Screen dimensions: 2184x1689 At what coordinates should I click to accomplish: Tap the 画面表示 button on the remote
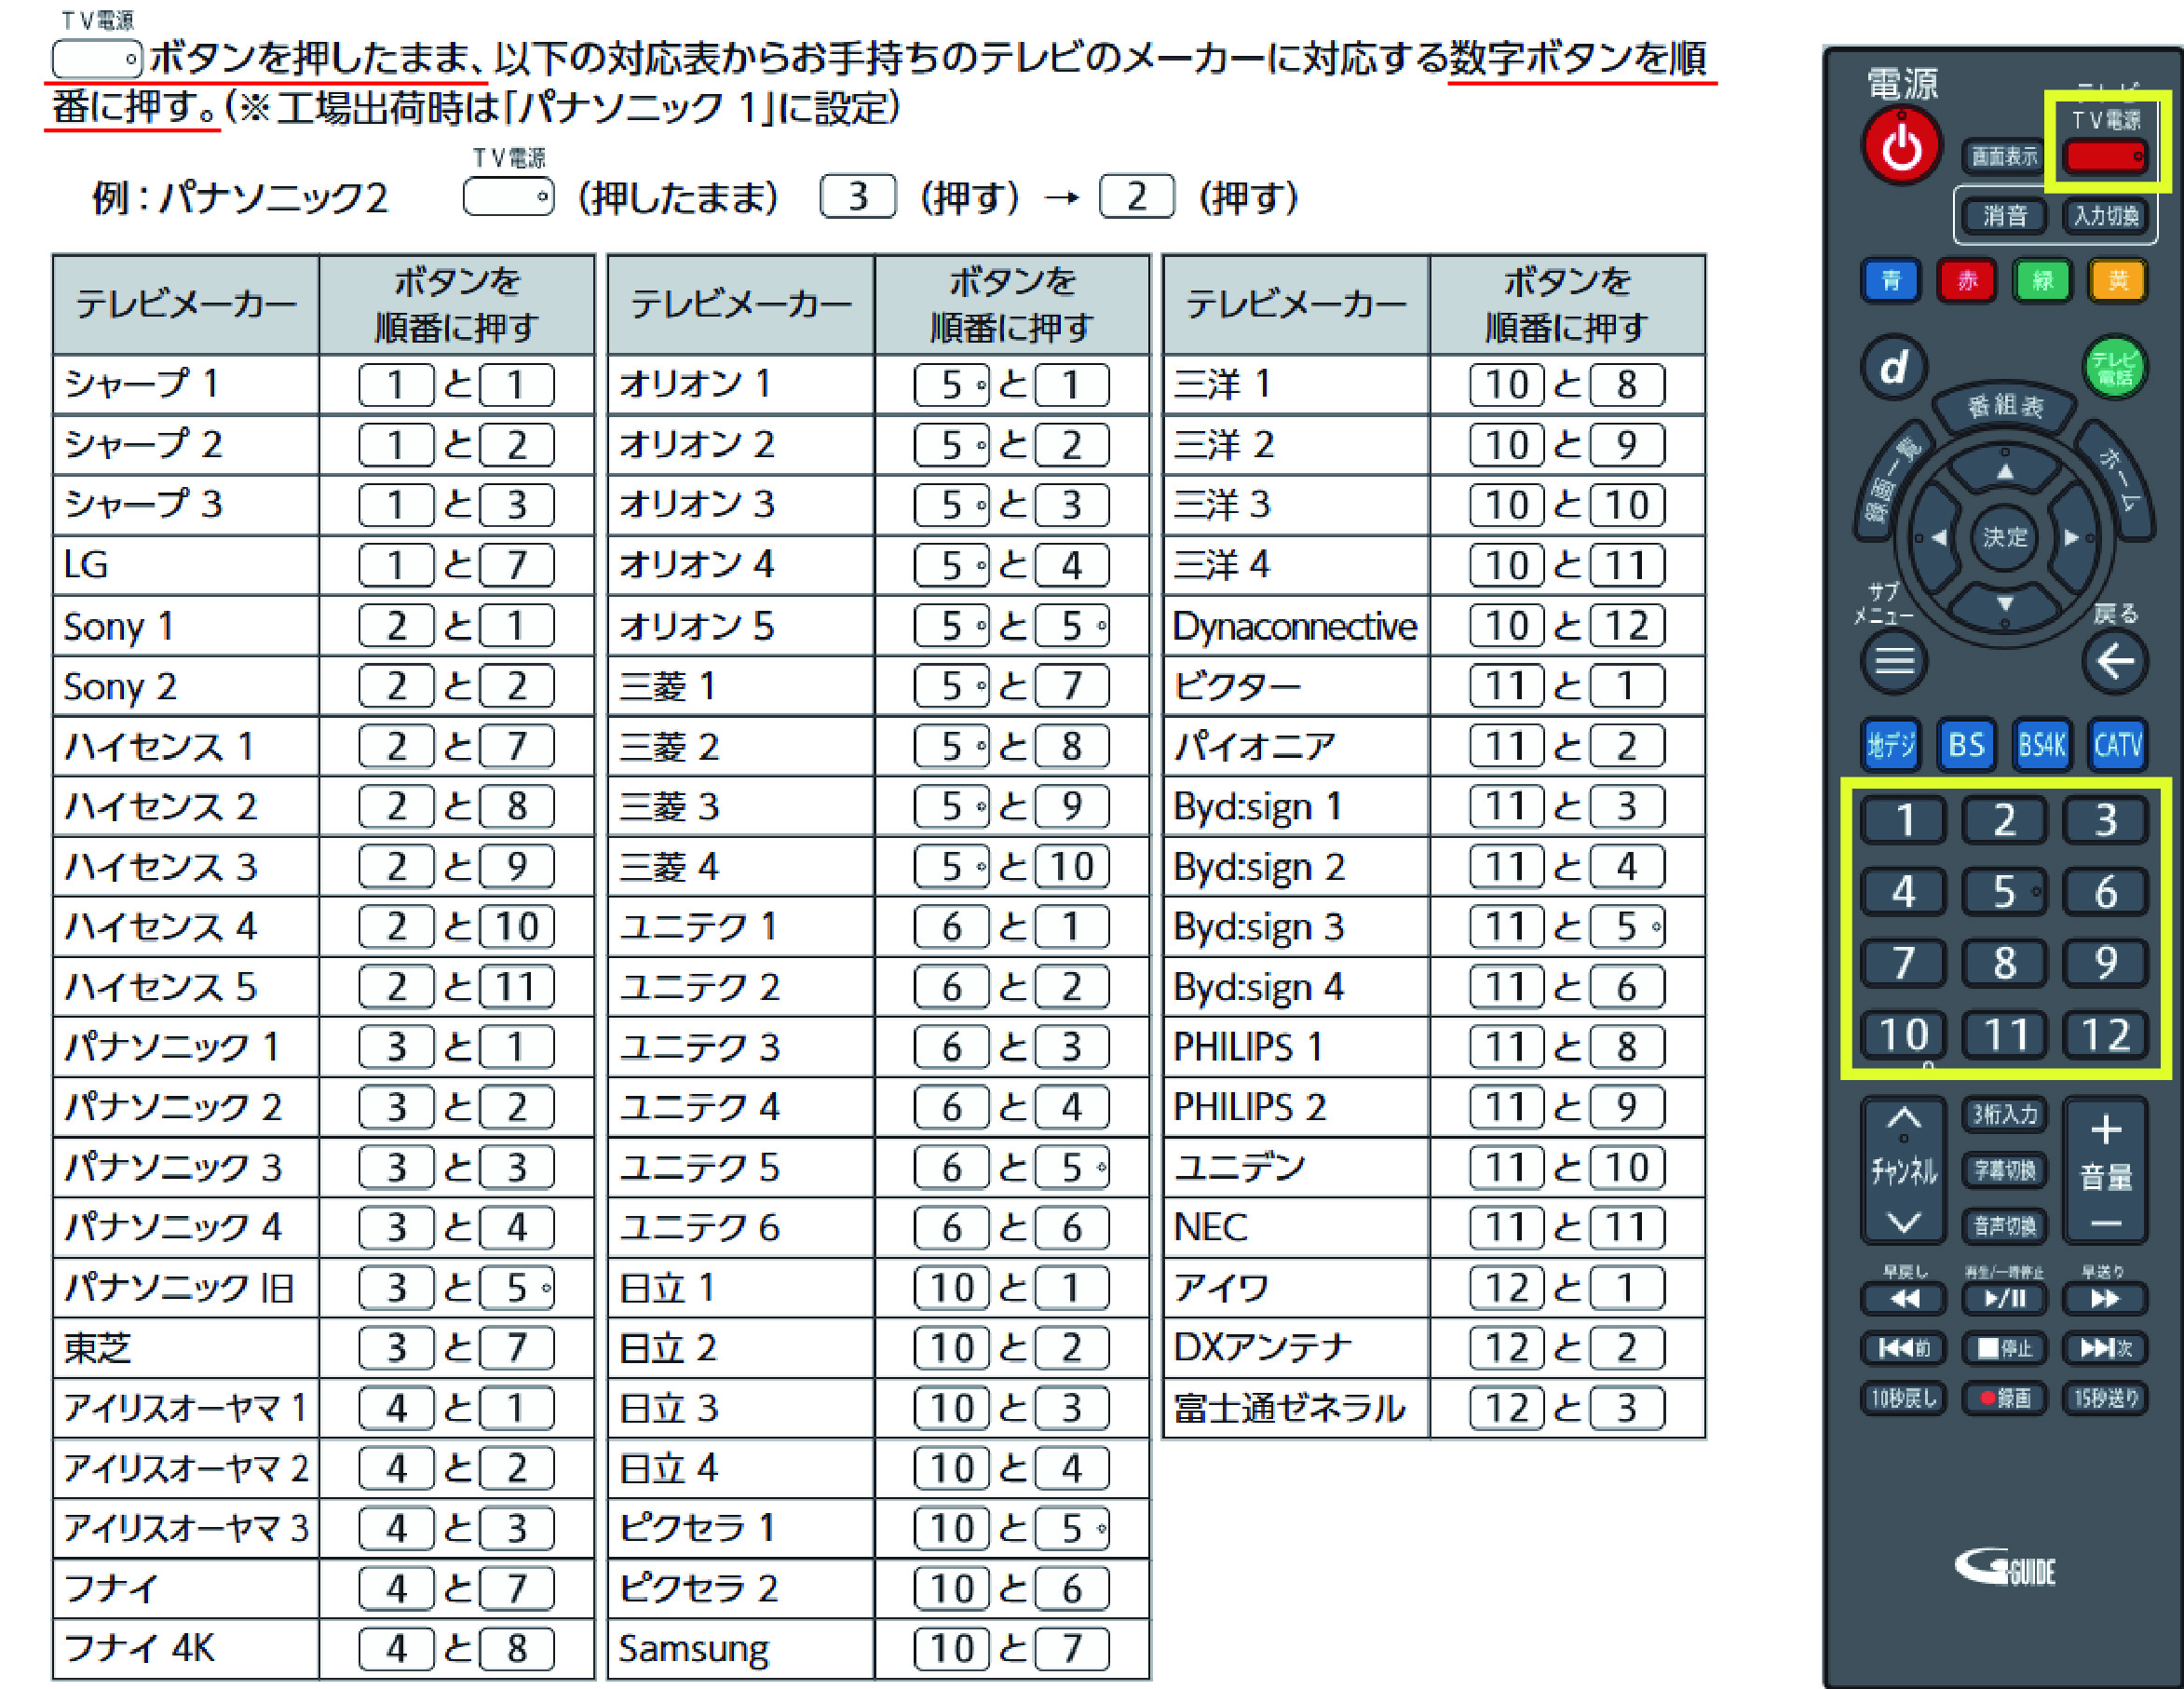pos(2003,157)
